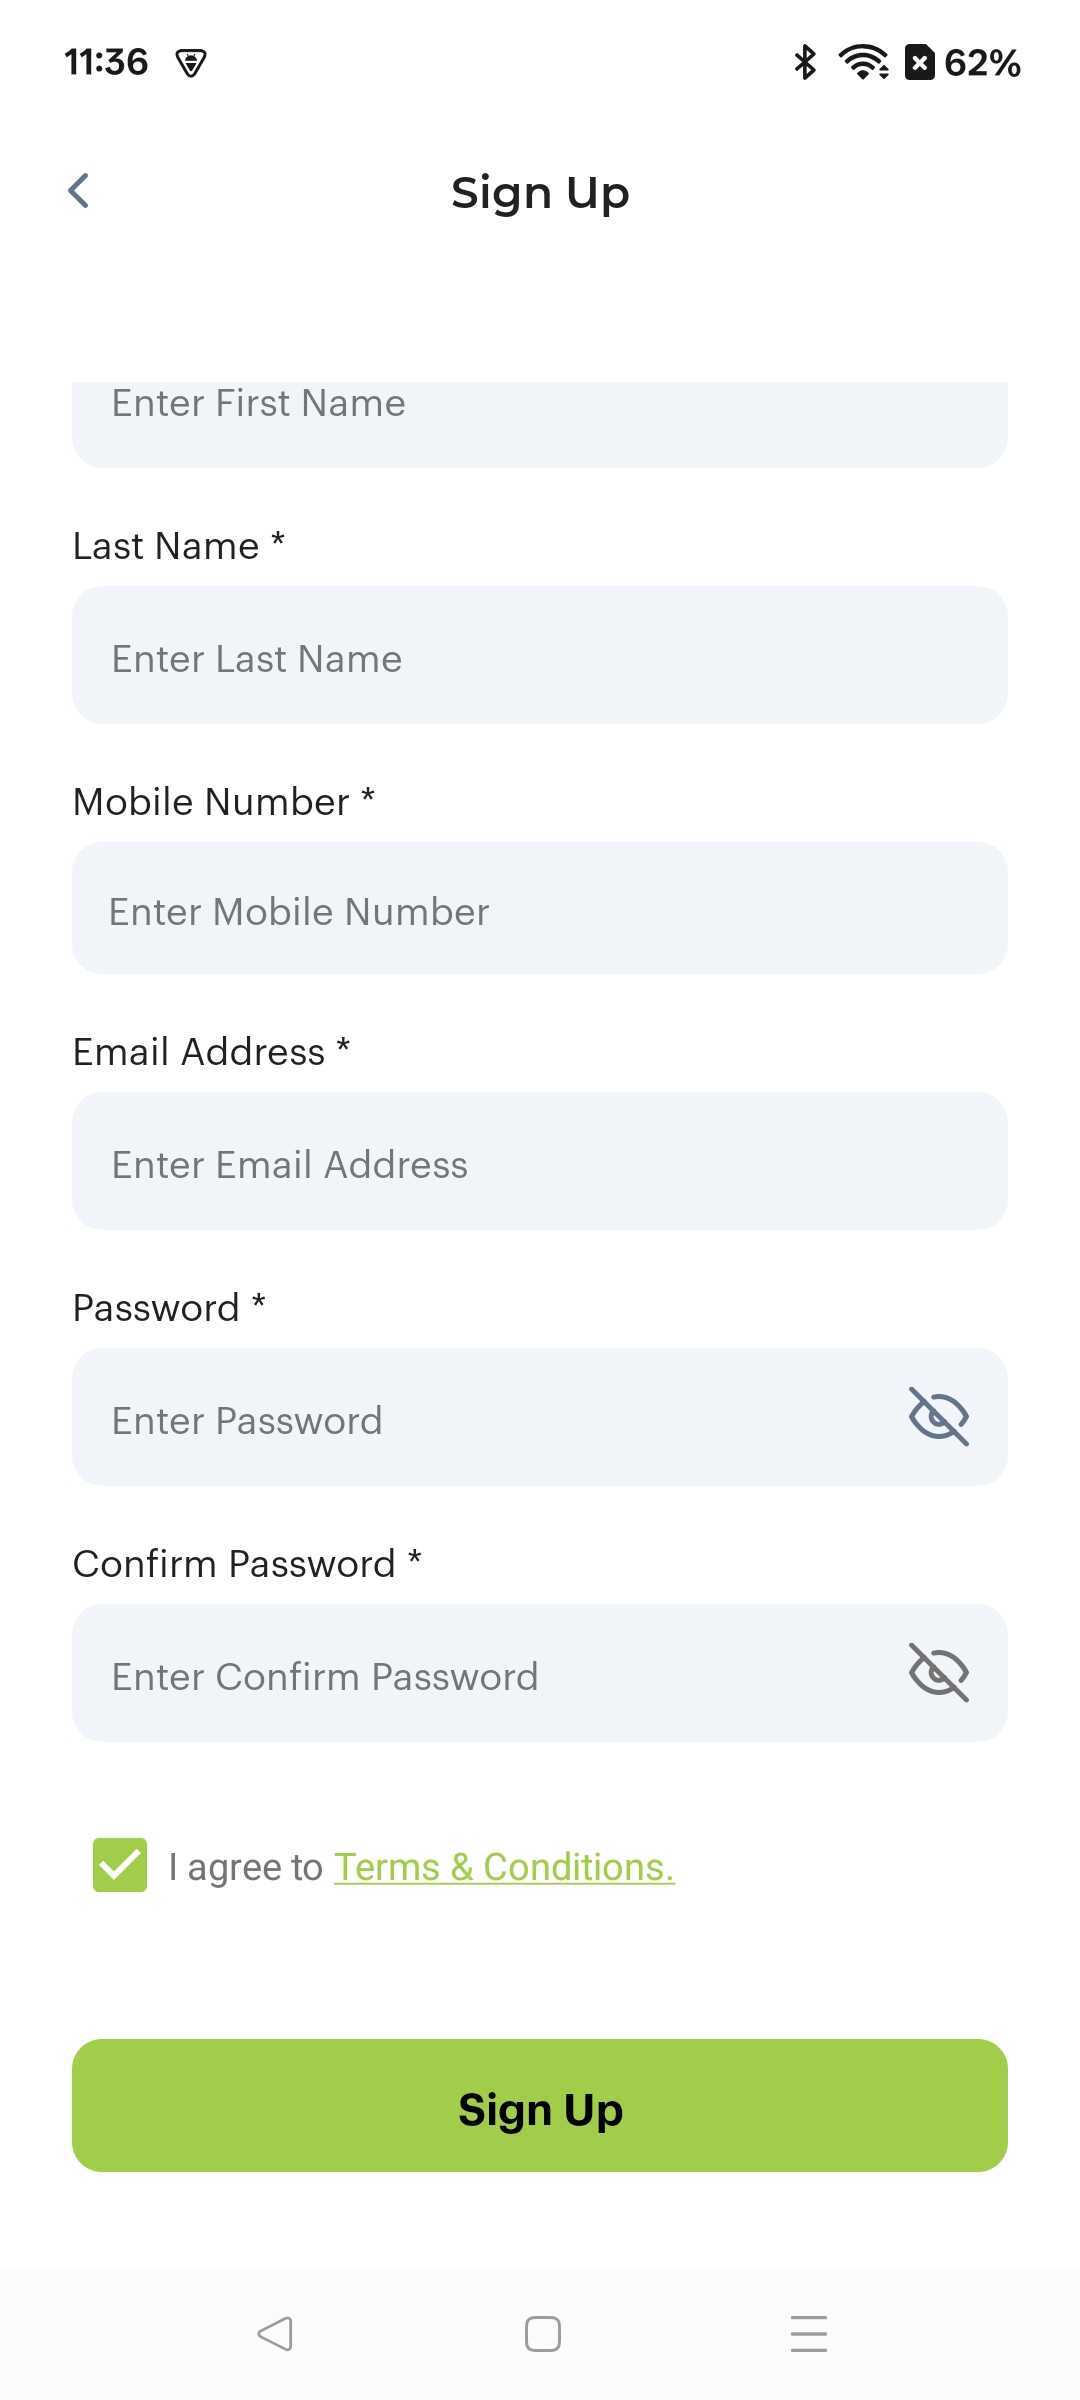Tap the battery indicator icon
This screenshot has height=2400, width=1080.
tap(920, 62)
